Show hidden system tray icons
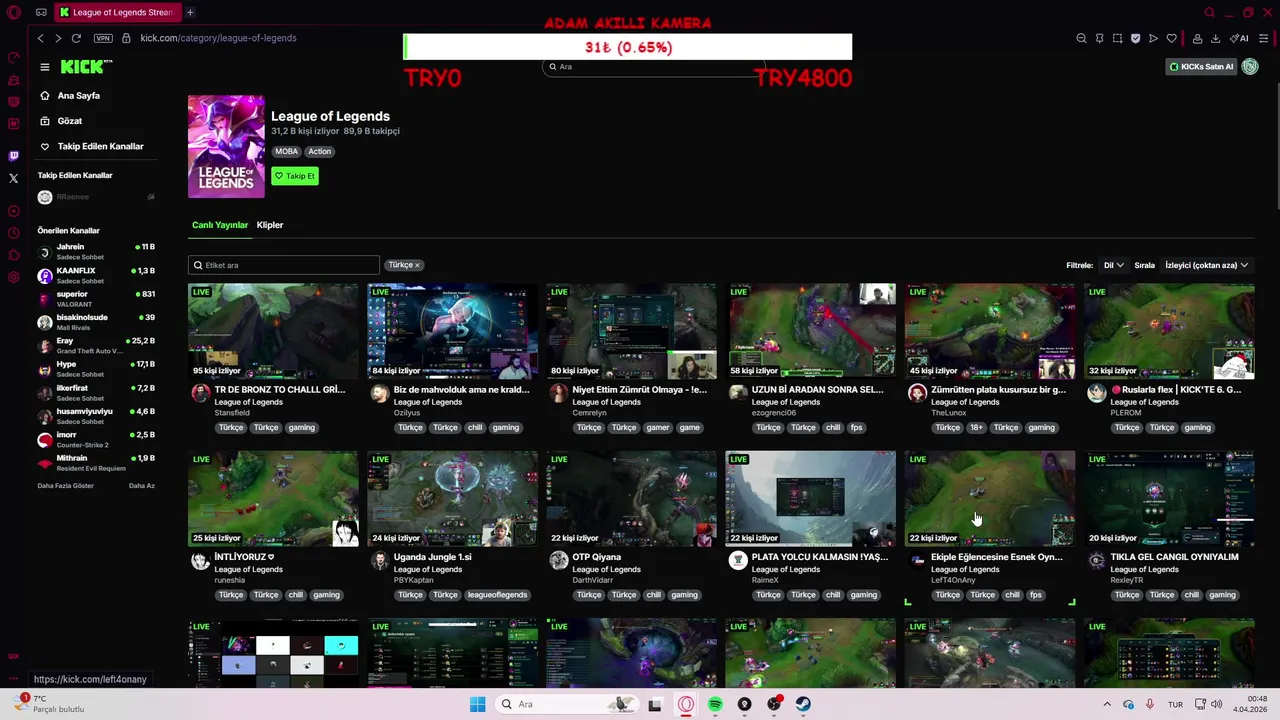This screenshot has width=1280, height=720. [x=1107, y=704]
